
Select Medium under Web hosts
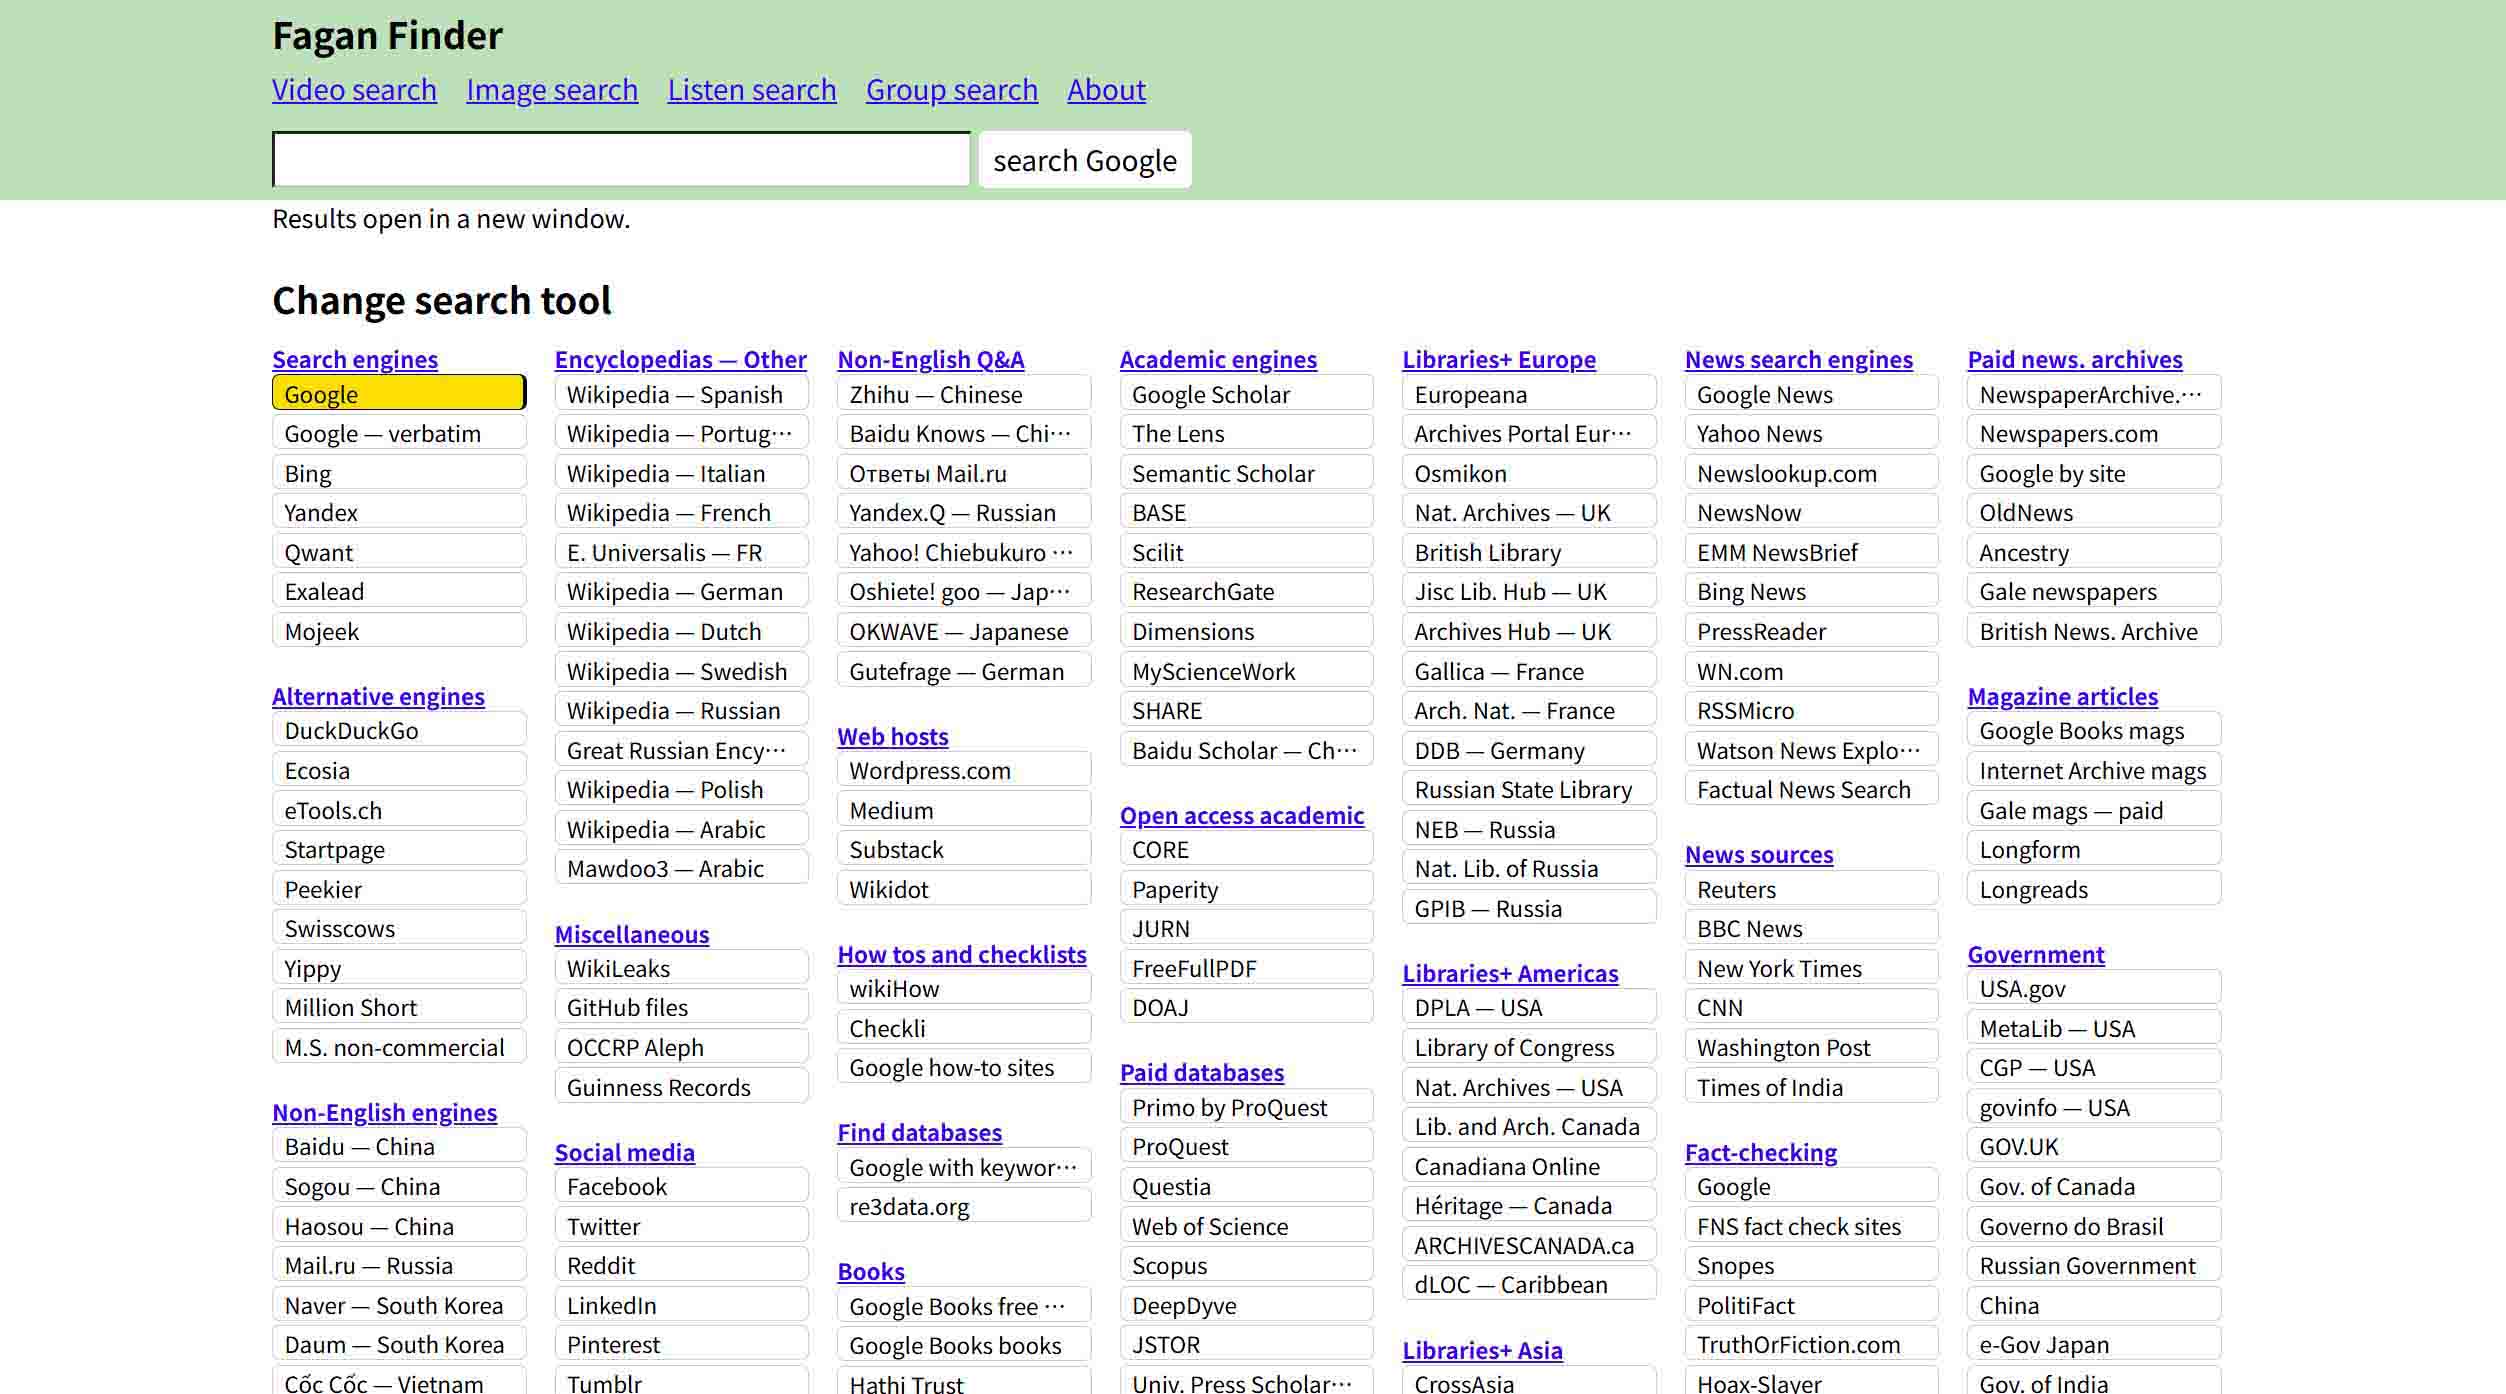tap(964, 810)
